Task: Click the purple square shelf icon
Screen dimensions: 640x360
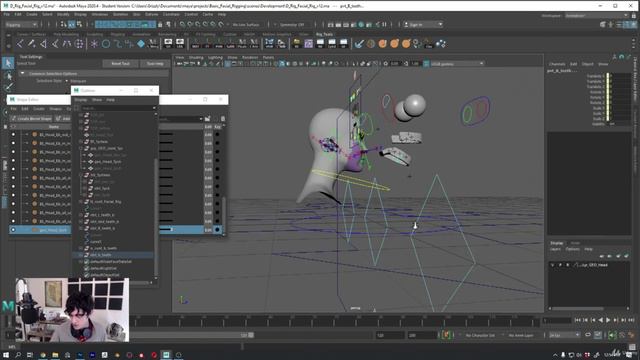Action: [308, 43]
